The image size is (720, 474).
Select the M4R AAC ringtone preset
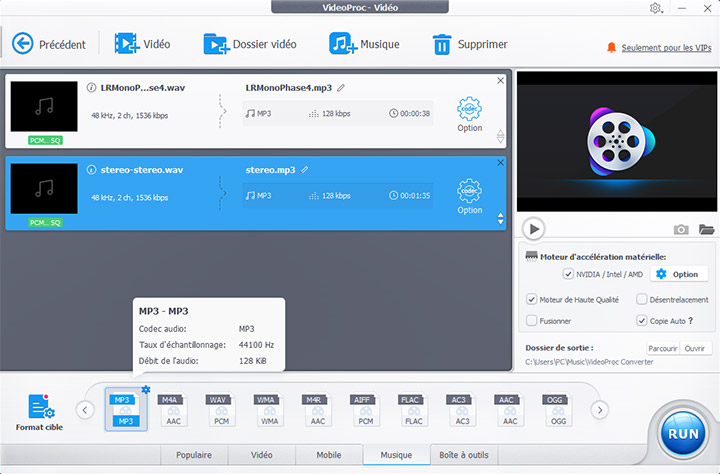point(317,410)
